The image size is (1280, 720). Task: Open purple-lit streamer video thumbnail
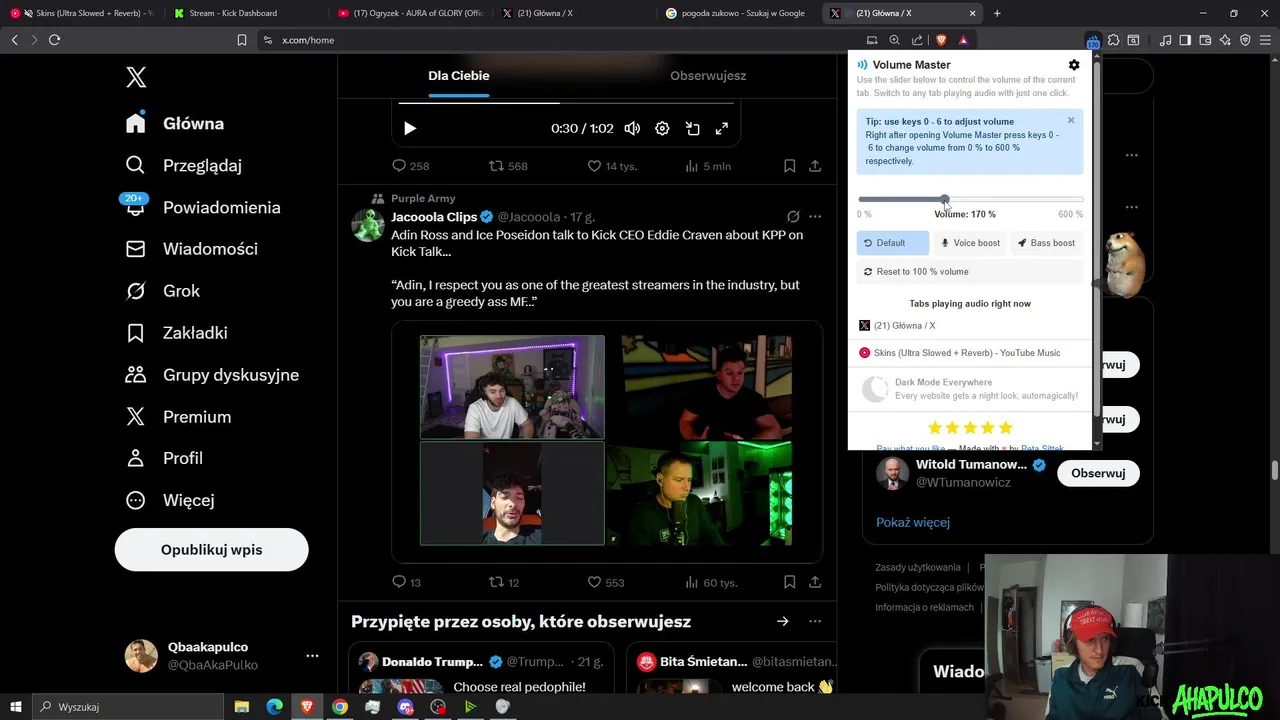pos(512,387)
